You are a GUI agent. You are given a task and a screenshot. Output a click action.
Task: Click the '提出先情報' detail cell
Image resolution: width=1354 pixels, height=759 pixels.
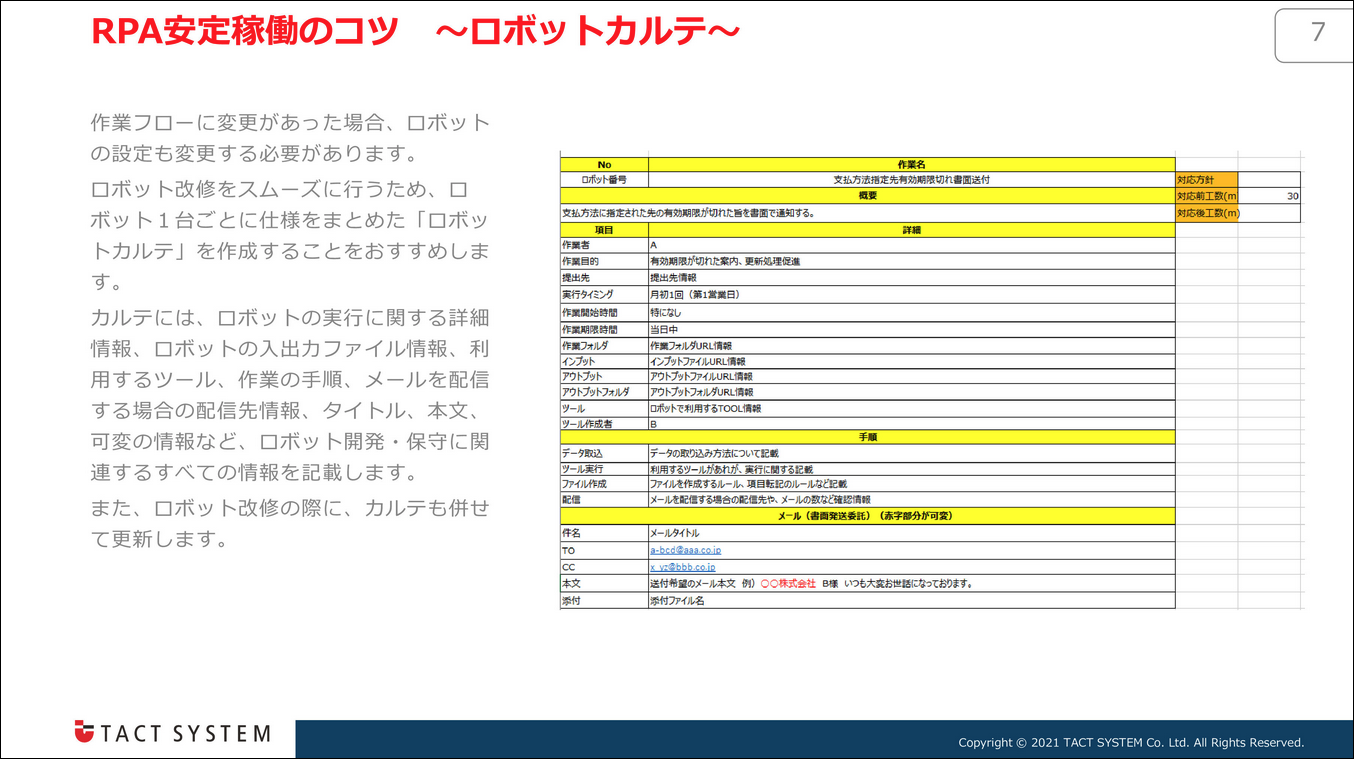(x=912, y=277)
